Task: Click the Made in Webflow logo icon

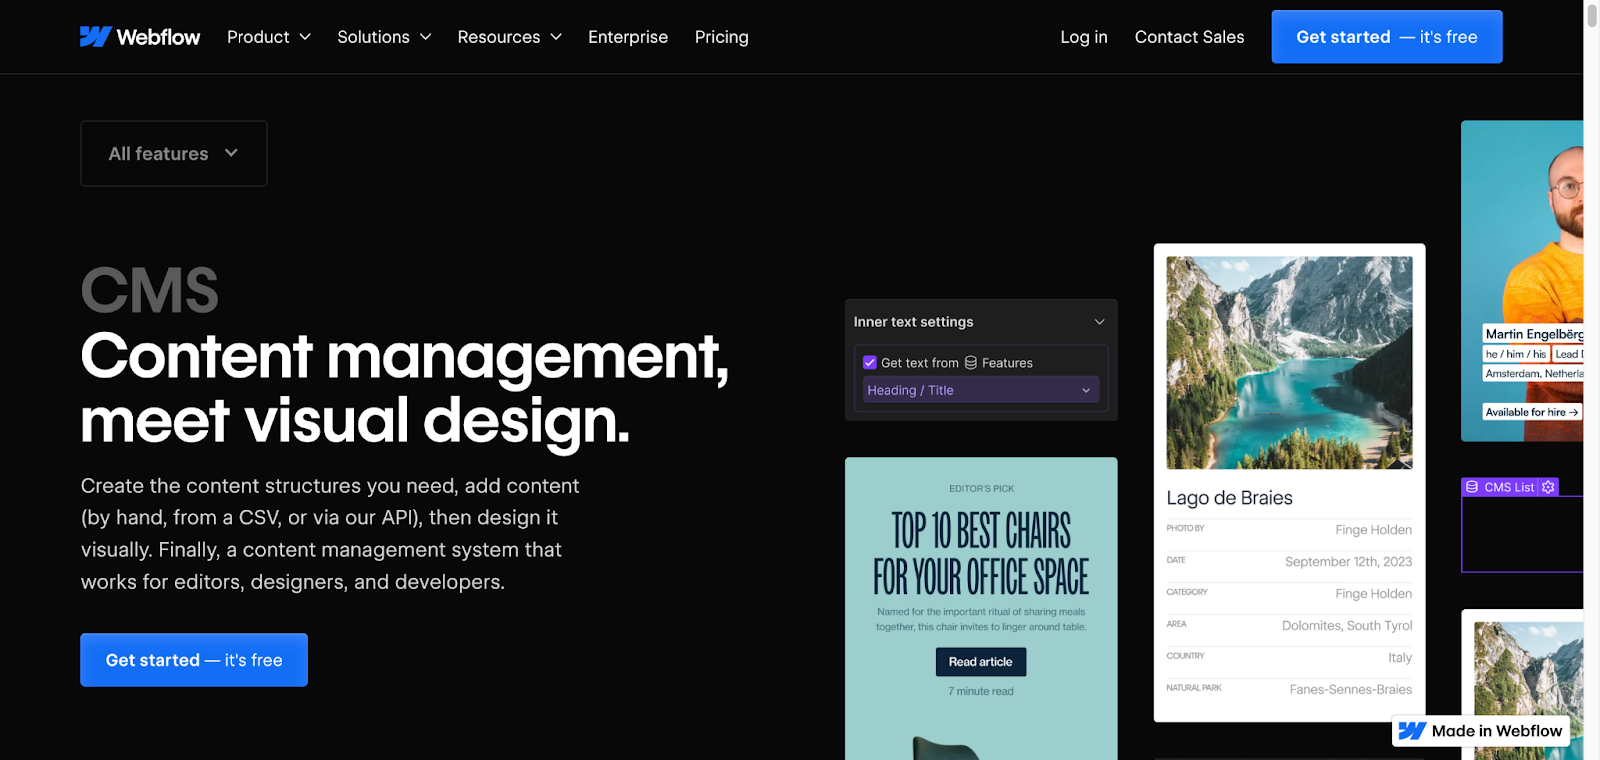Action: 1412,731
